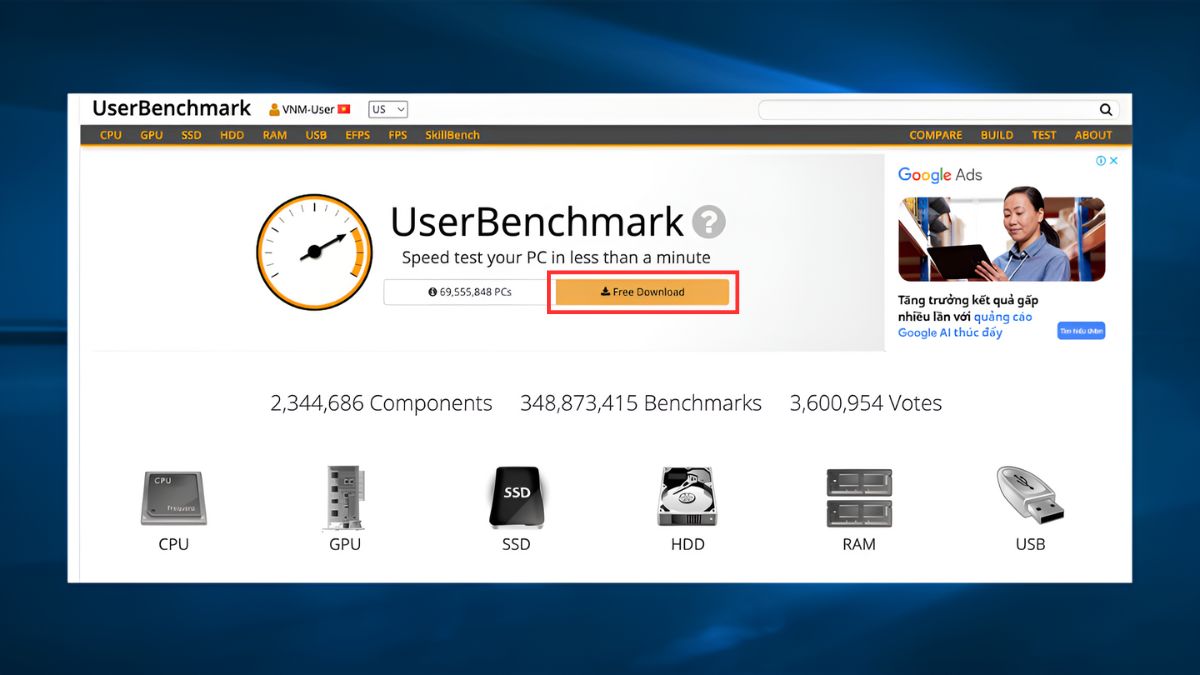The image size is (1200, 675).
Task: Open the EFPS navigation item
Action: point(357,135)
